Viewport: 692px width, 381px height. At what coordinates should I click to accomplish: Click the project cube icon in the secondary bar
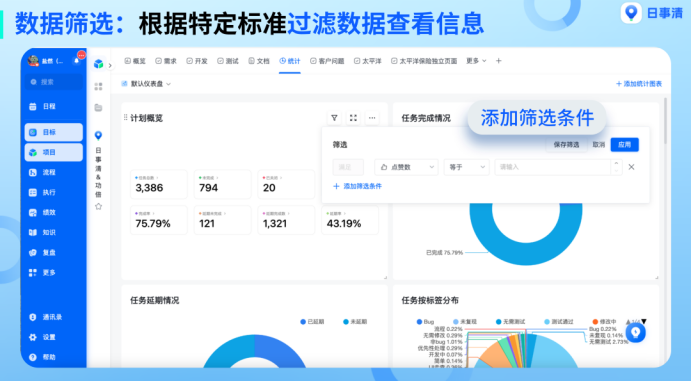(98, 64)
